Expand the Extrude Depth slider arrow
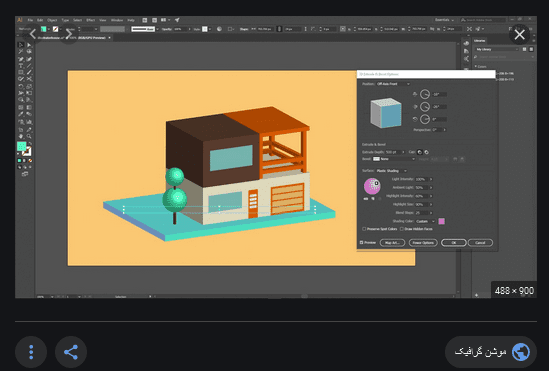The width and height of the screenshot is (549, 371). point(403,152)
